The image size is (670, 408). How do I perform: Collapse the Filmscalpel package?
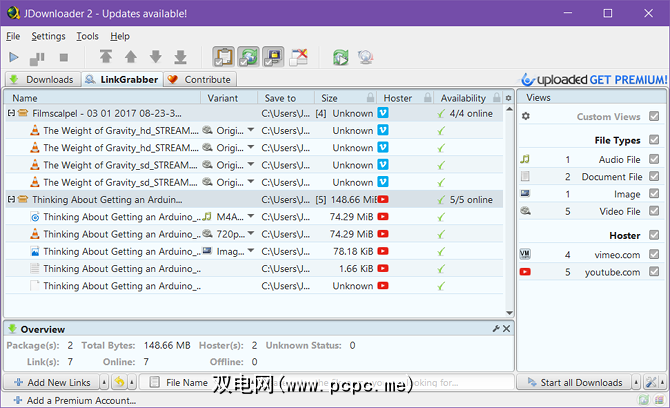(x=11, y=113)
